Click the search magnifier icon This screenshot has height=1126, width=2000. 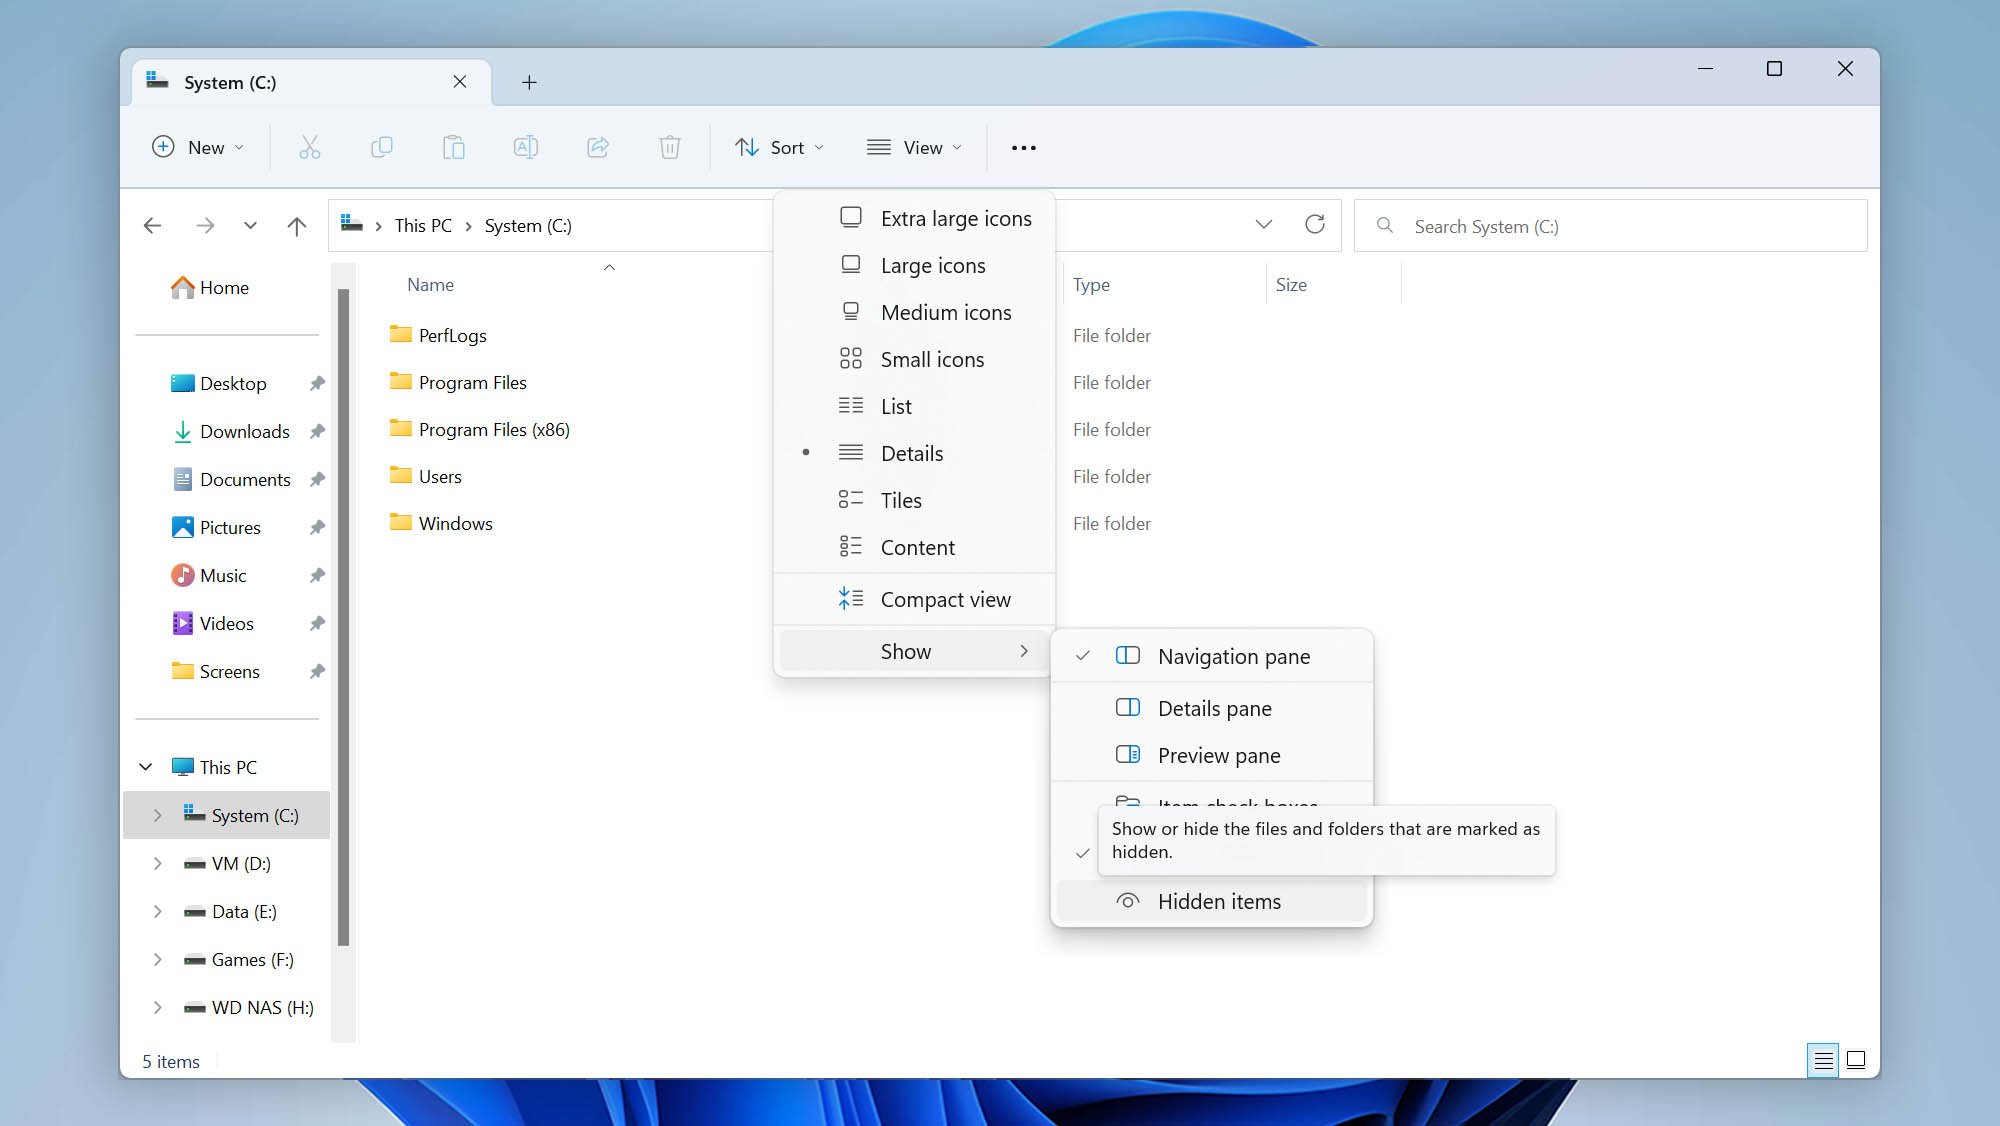pyautogui.click(x=1384, y=226)
